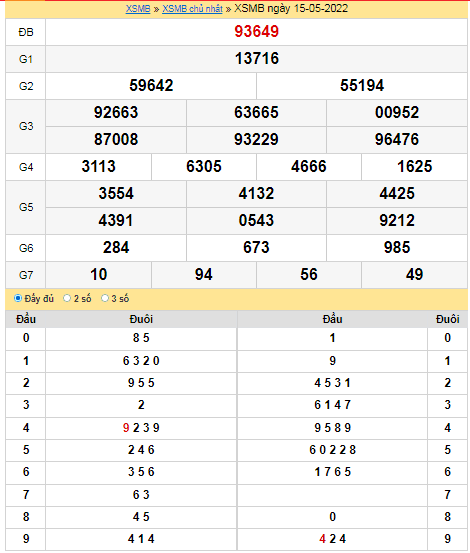Click the special prize number 93649
Image resolution: width=470 pixels, height=553 pixels.
tap(257, 31)
